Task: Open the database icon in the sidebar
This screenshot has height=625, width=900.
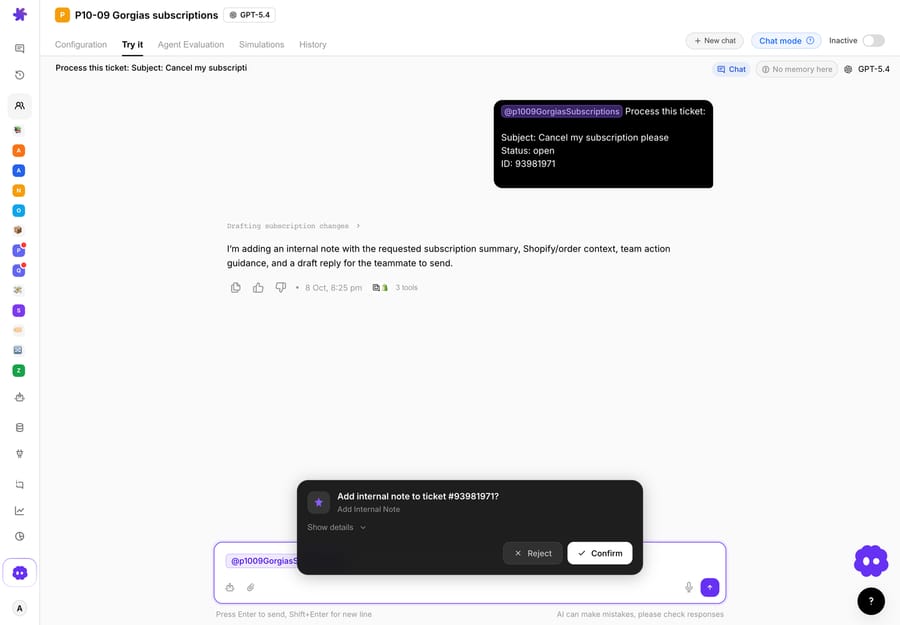Action: [x=20, y=428]
